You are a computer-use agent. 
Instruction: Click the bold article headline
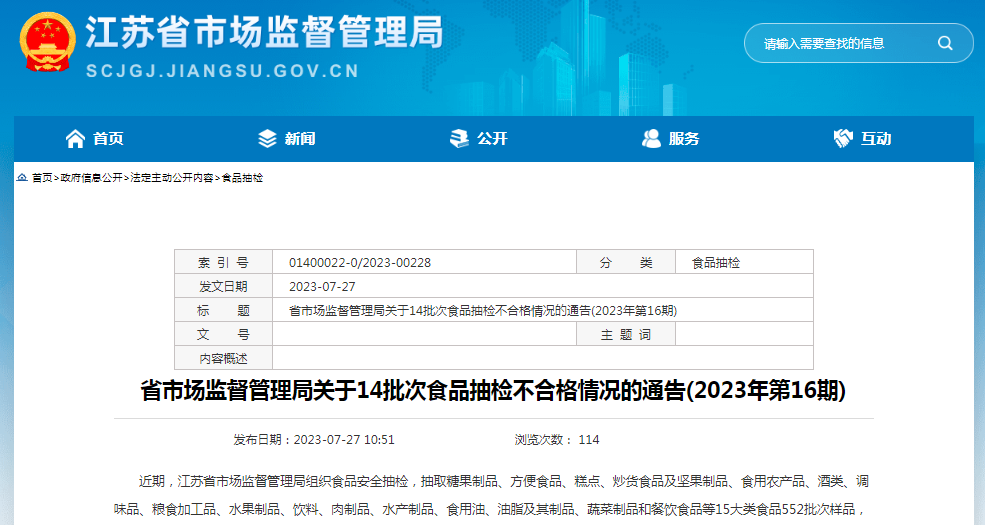(493, 391)
